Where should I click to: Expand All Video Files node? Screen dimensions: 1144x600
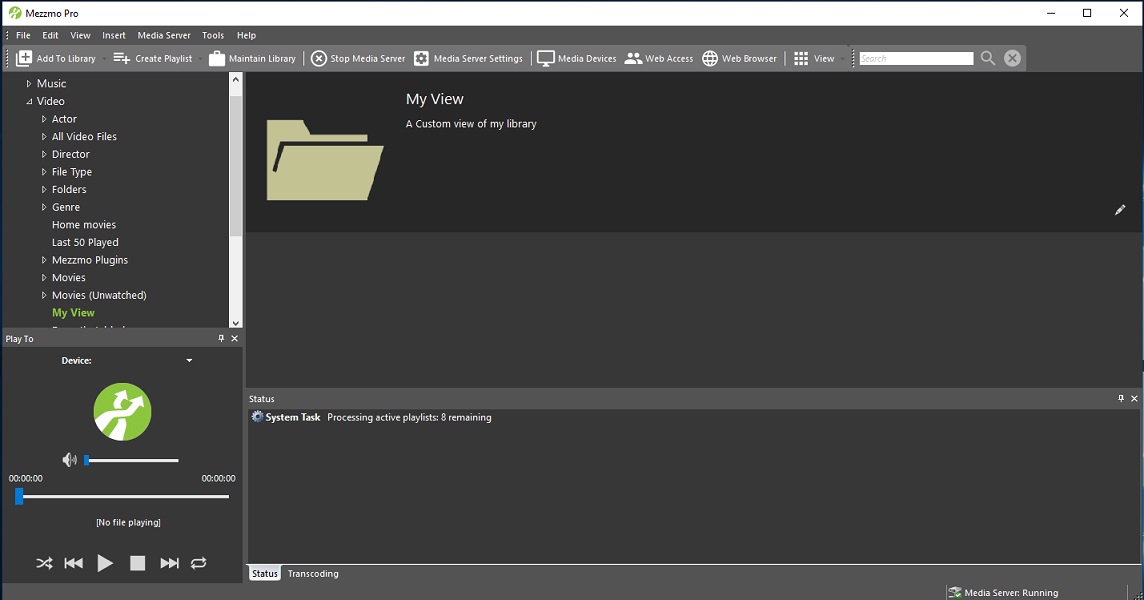tap(44, 136)
